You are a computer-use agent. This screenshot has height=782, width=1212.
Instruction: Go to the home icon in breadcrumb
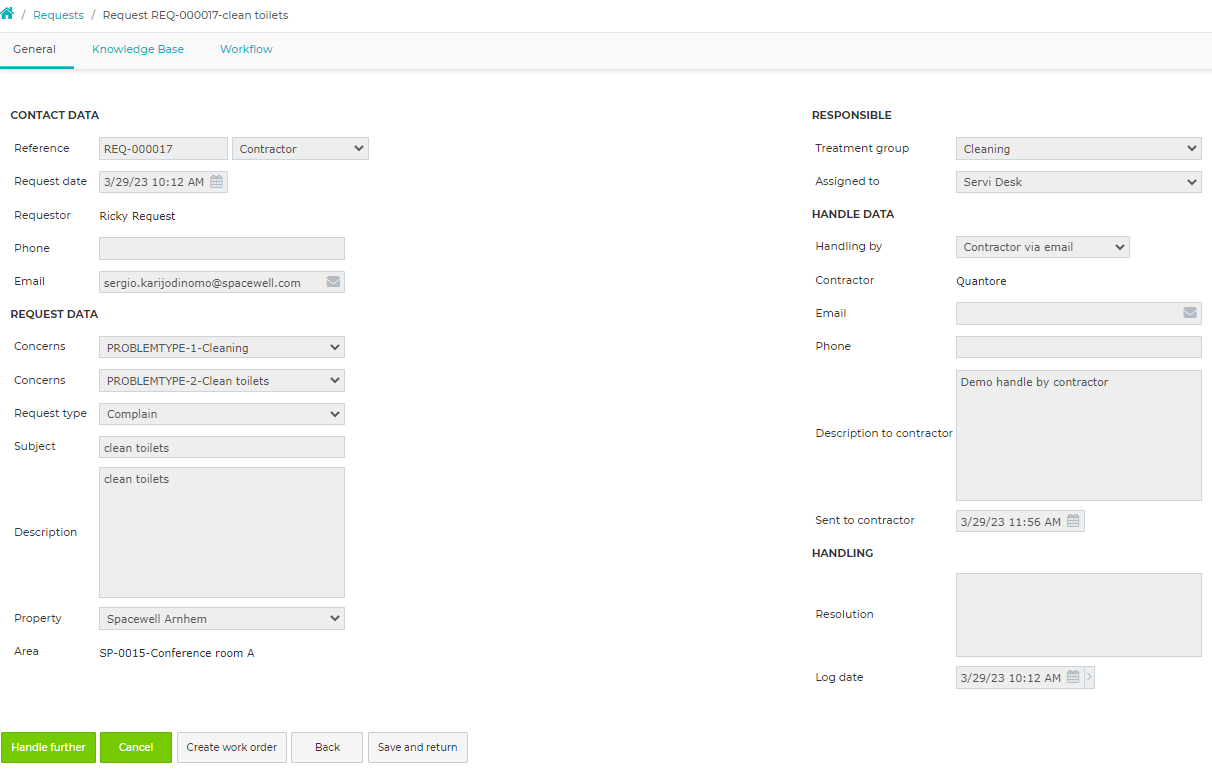pos(7,14)
